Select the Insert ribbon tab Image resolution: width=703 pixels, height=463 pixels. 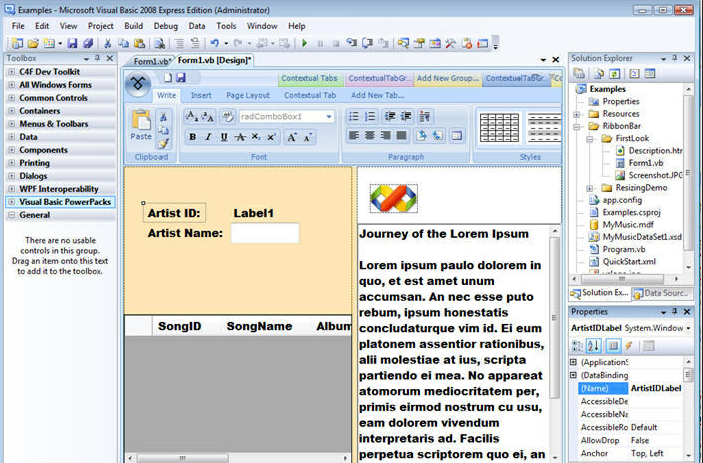click(x=201, y=95)
